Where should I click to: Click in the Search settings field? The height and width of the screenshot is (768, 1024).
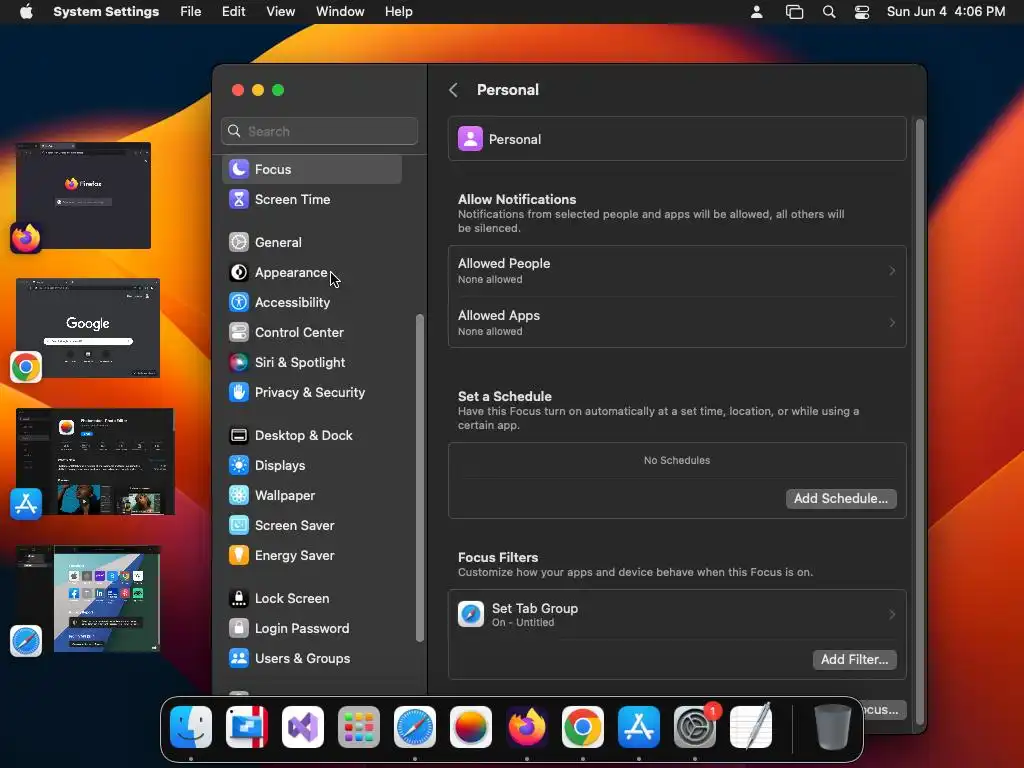point(319,131)
